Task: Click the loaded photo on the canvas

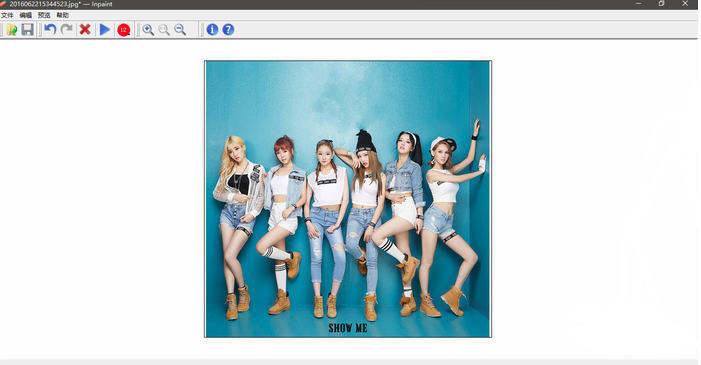Action: [348, 199]
